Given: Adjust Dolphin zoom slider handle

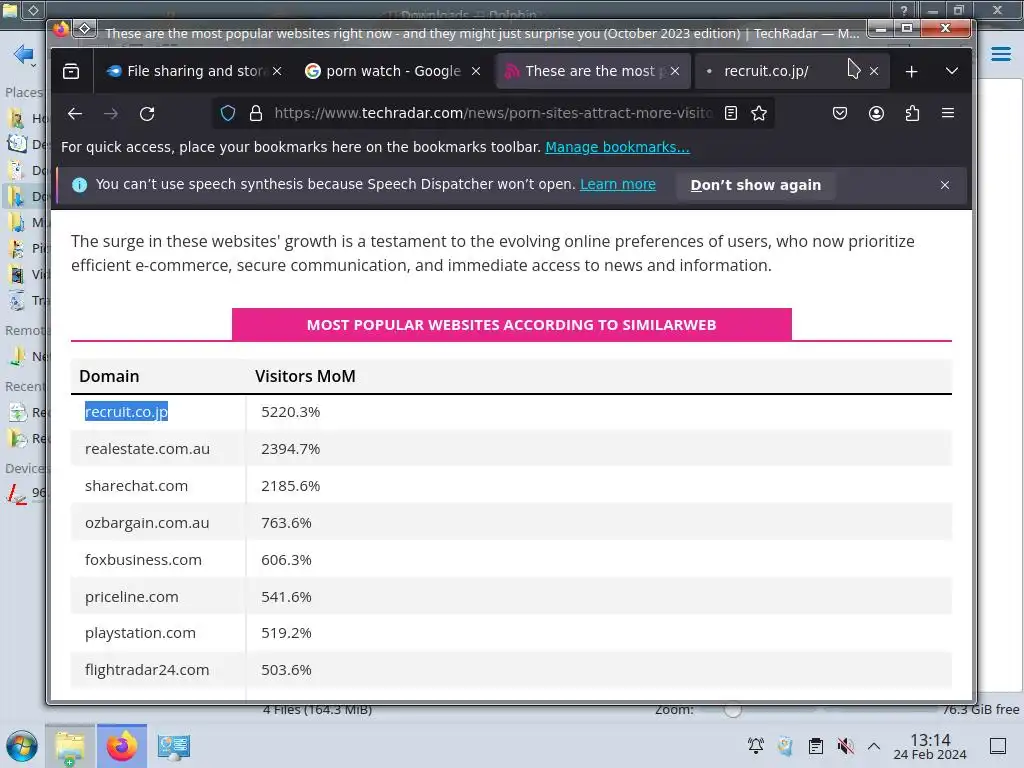Looking at the screenshot, I should [733, 709].
